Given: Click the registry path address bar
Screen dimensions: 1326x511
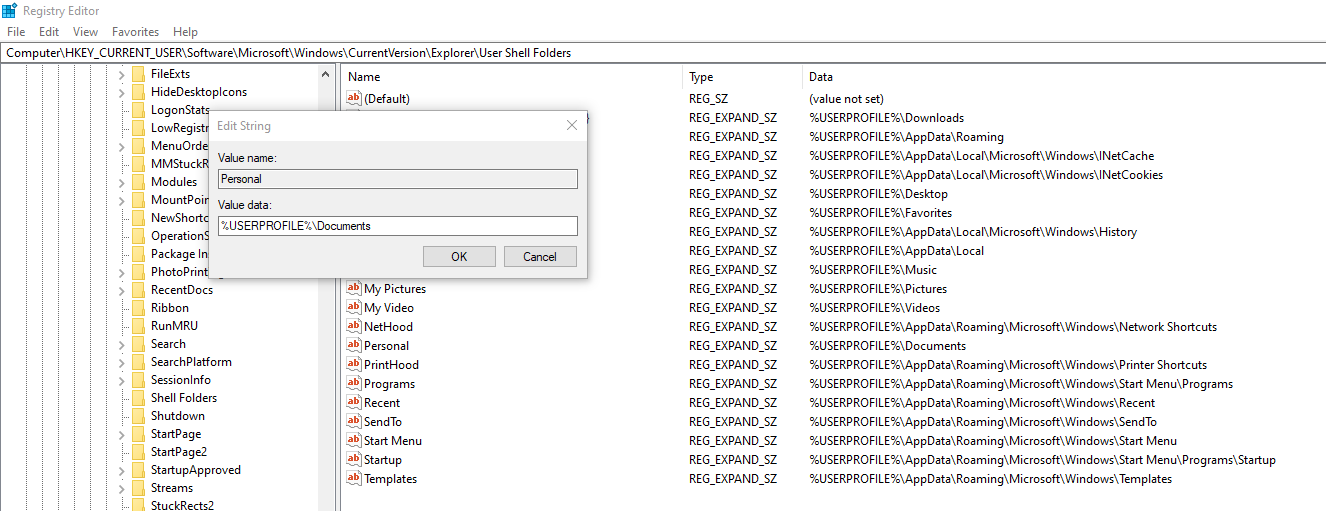Looking at the screenshot, I should pyautogui.click(x=660, y=52).
